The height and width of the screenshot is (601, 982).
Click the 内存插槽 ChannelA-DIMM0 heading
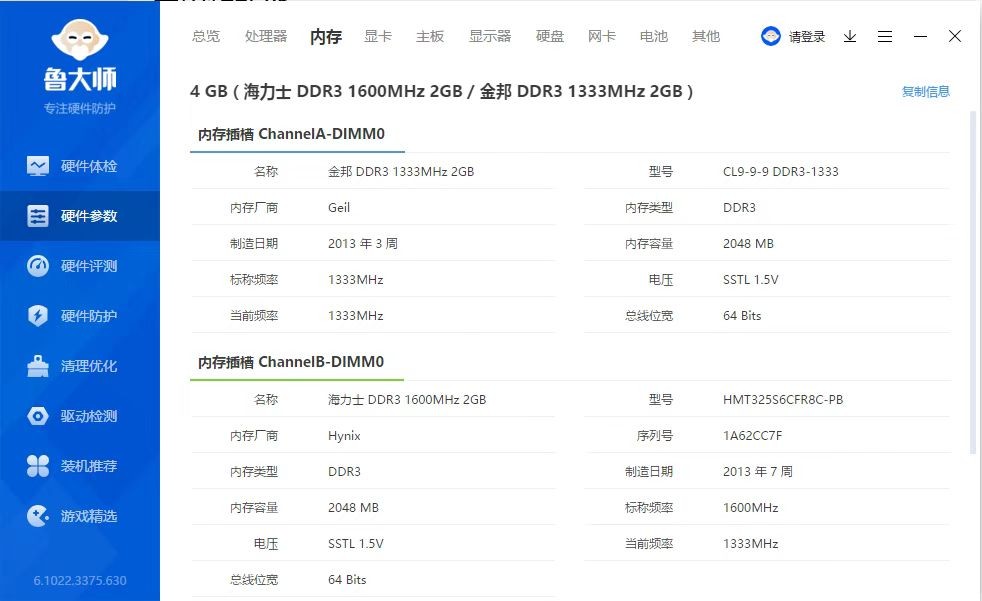pyautogui.click(x=291, y=134)
